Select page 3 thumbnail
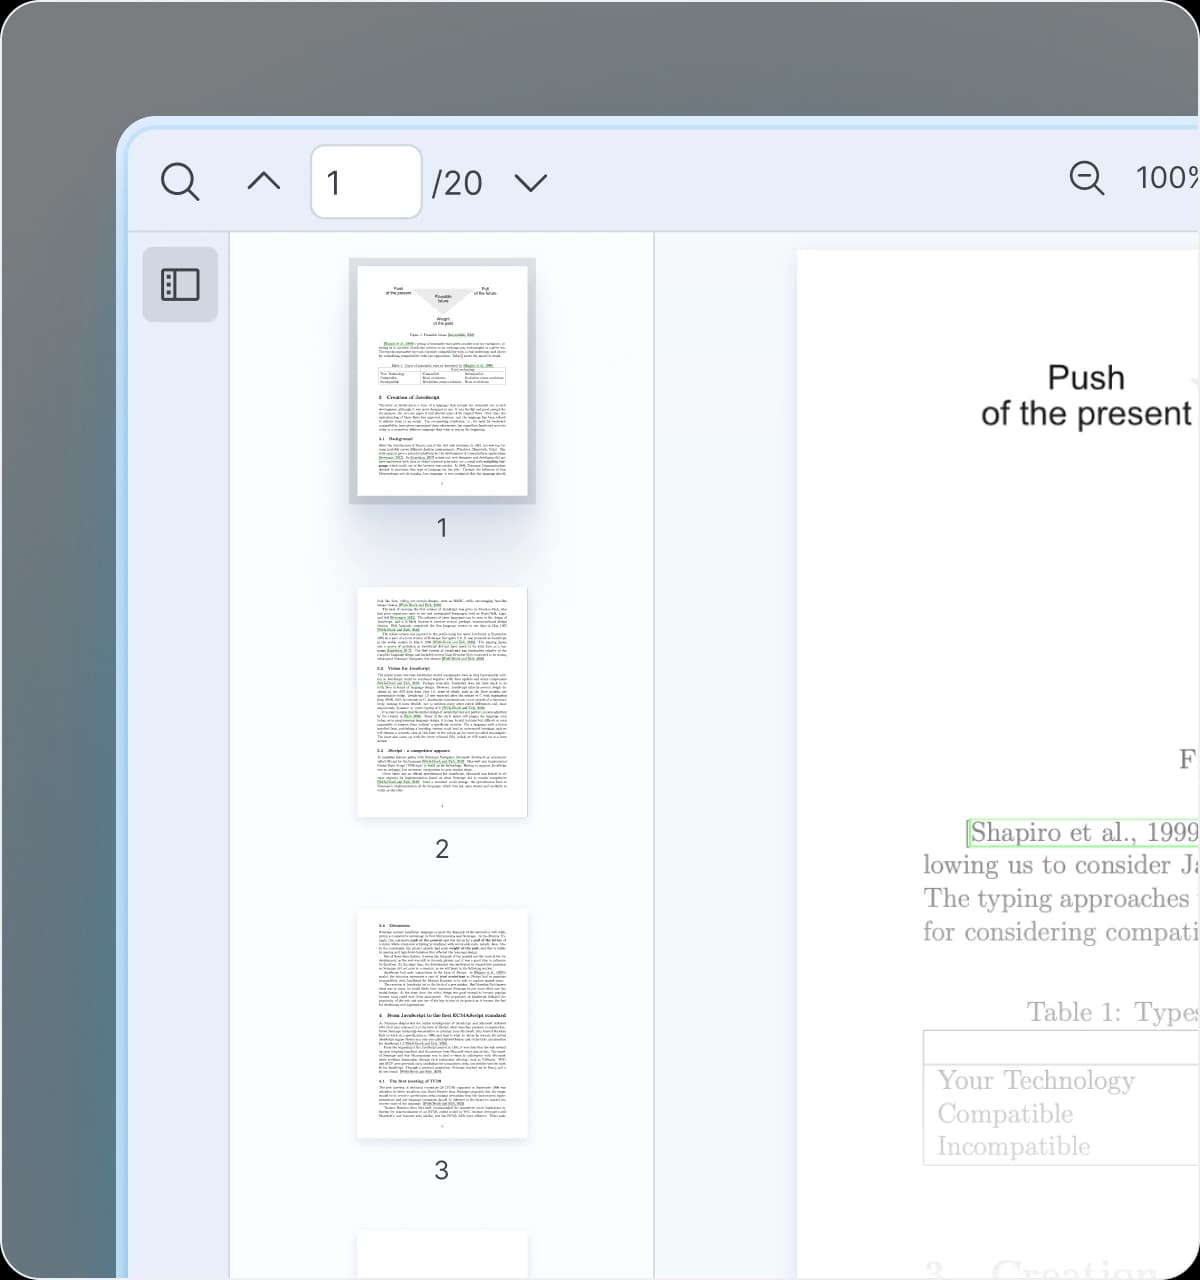The width and height of the screenshot is (1200, 1280). click(x=442, y=1023)
